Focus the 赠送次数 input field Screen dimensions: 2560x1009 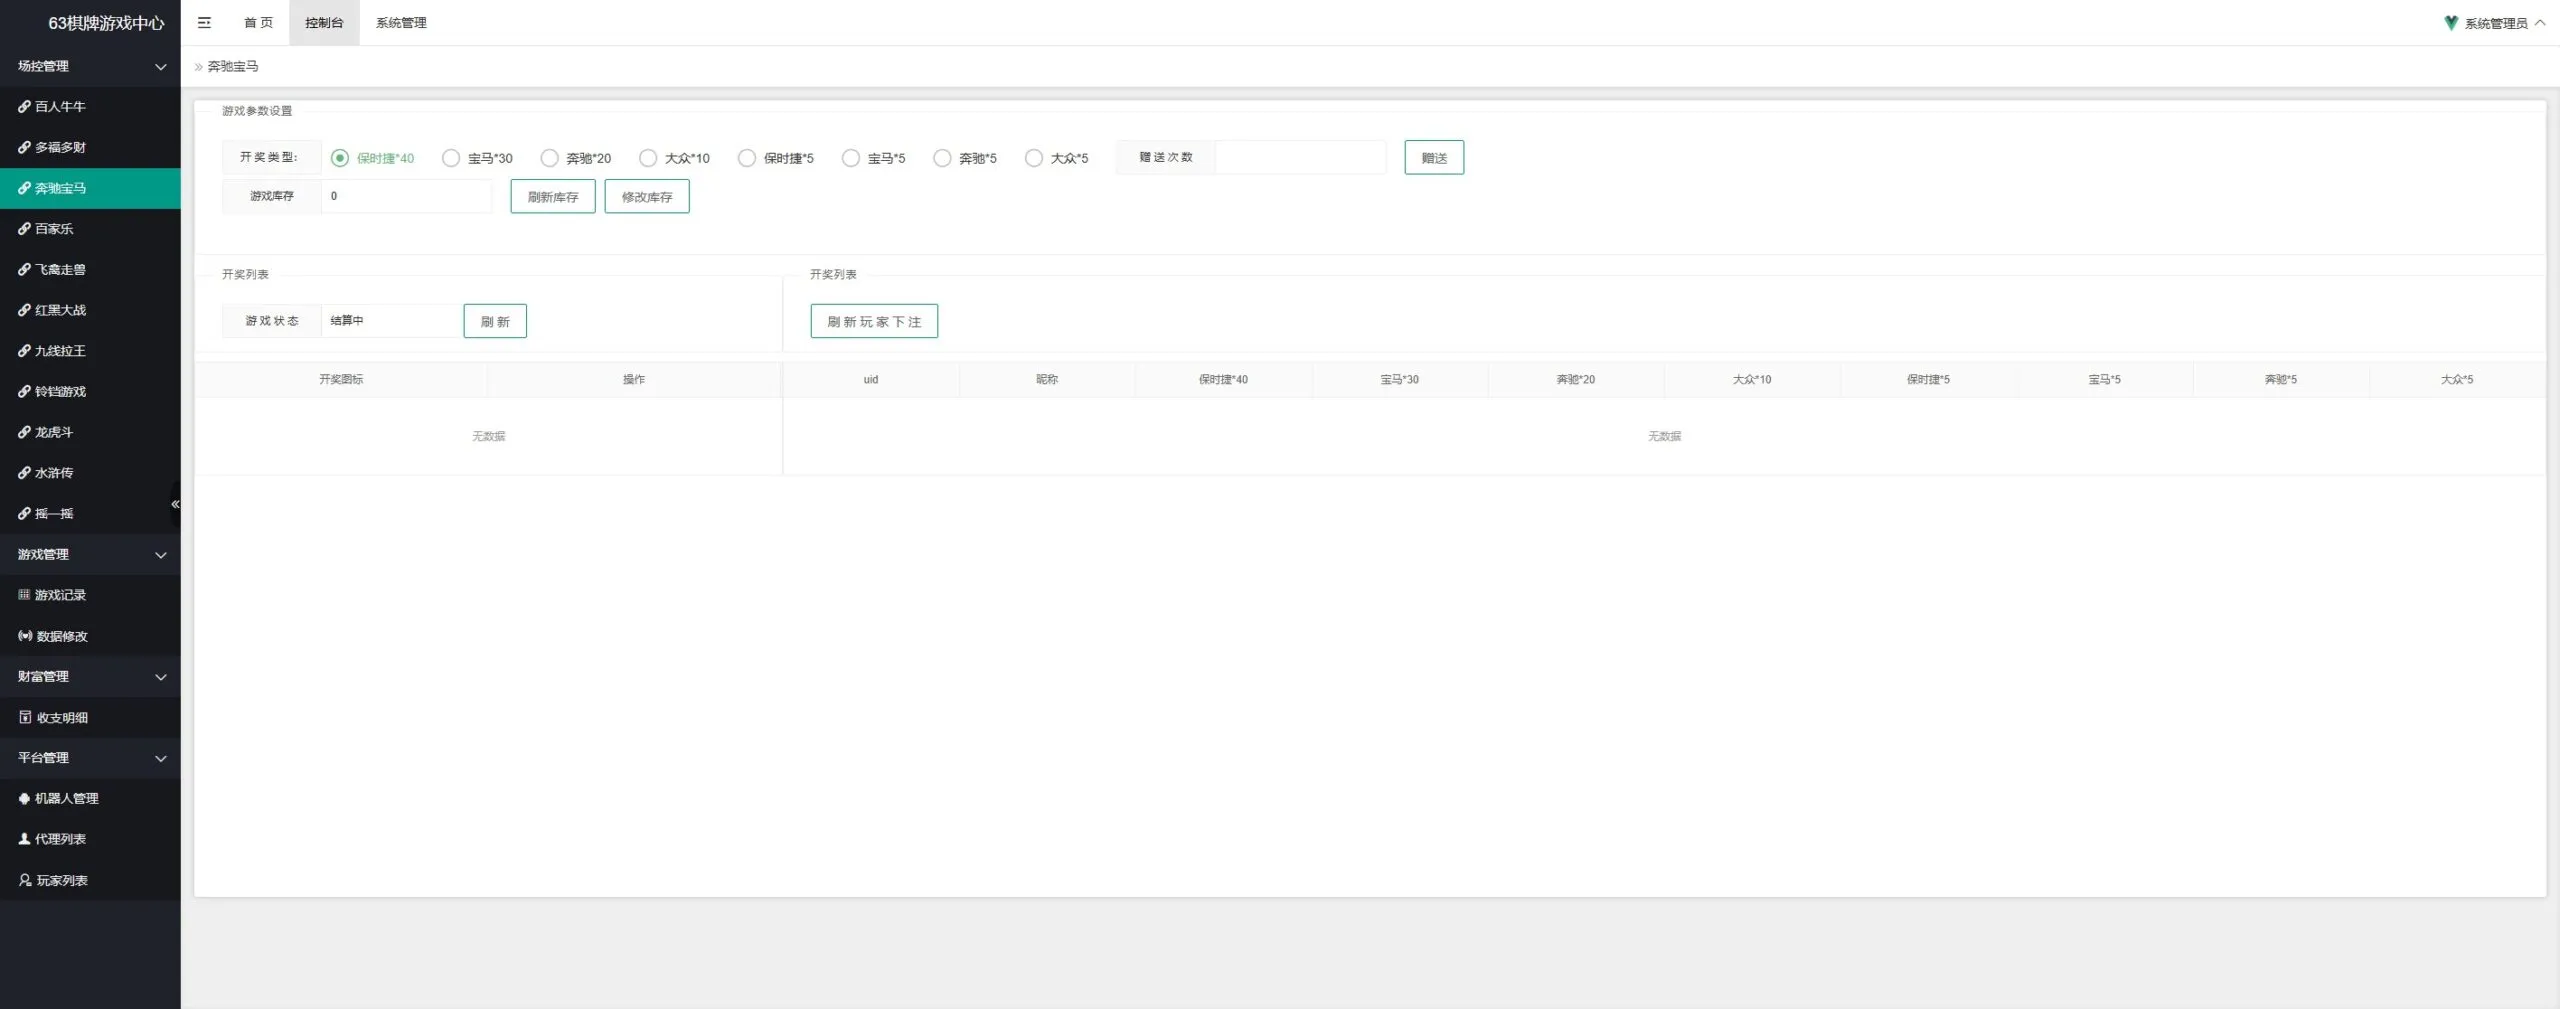[1300, 157]
